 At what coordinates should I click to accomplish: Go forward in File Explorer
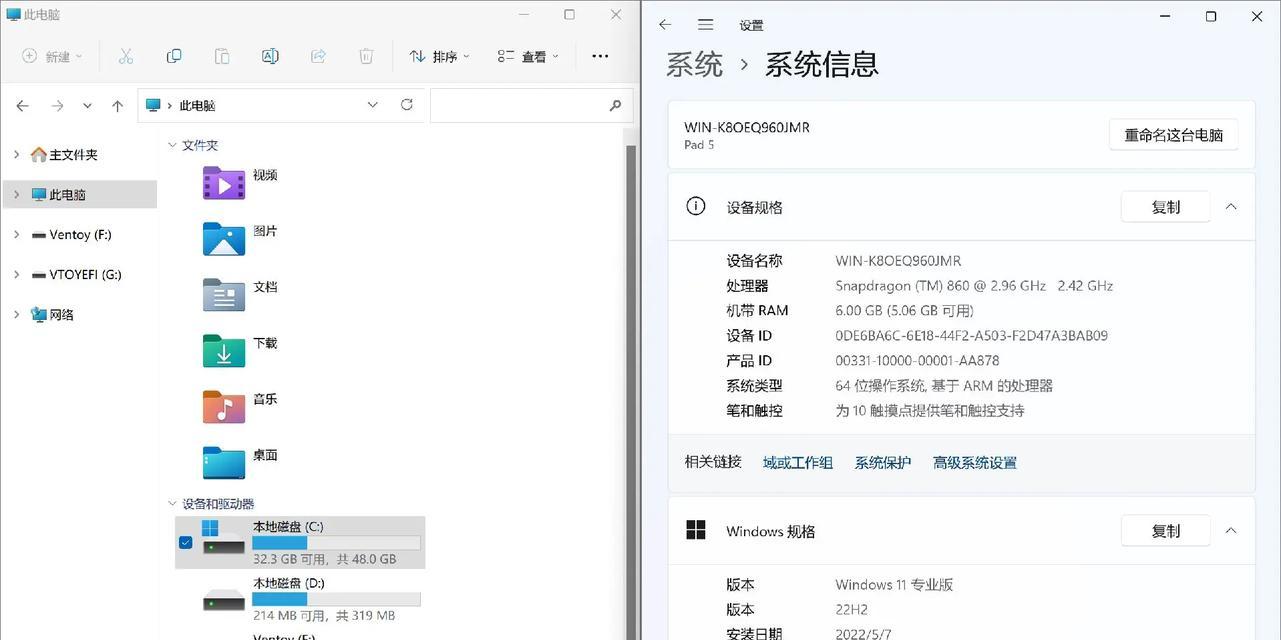tap(57, 105)
